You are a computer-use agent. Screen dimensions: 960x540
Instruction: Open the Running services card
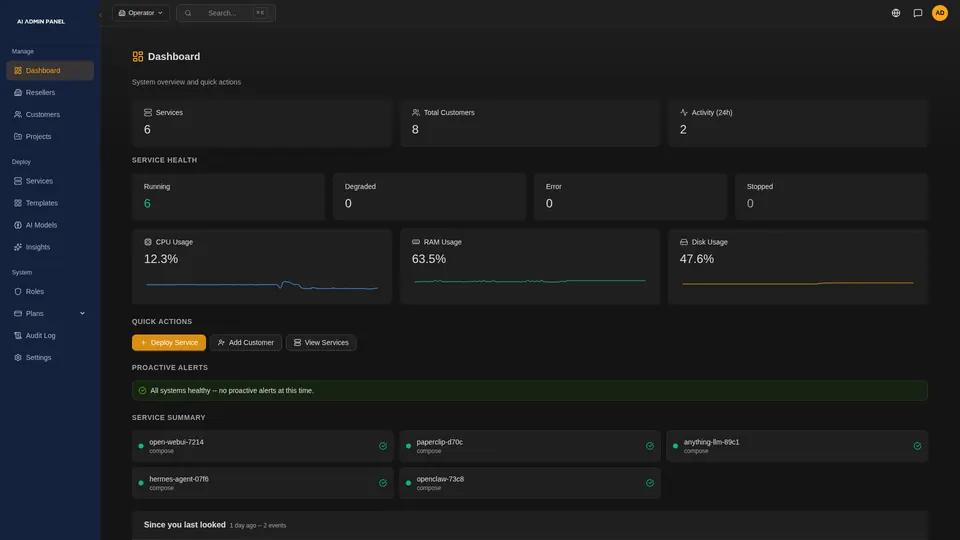(228, 197)
